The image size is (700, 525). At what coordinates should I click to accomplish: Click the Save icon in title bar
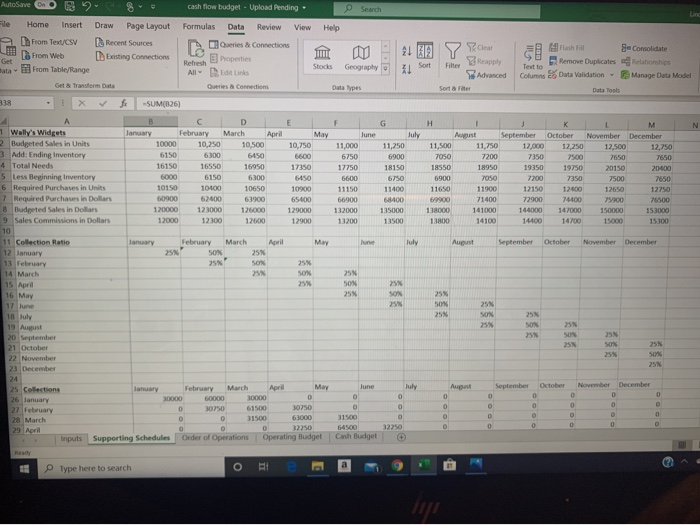(70, 6)
